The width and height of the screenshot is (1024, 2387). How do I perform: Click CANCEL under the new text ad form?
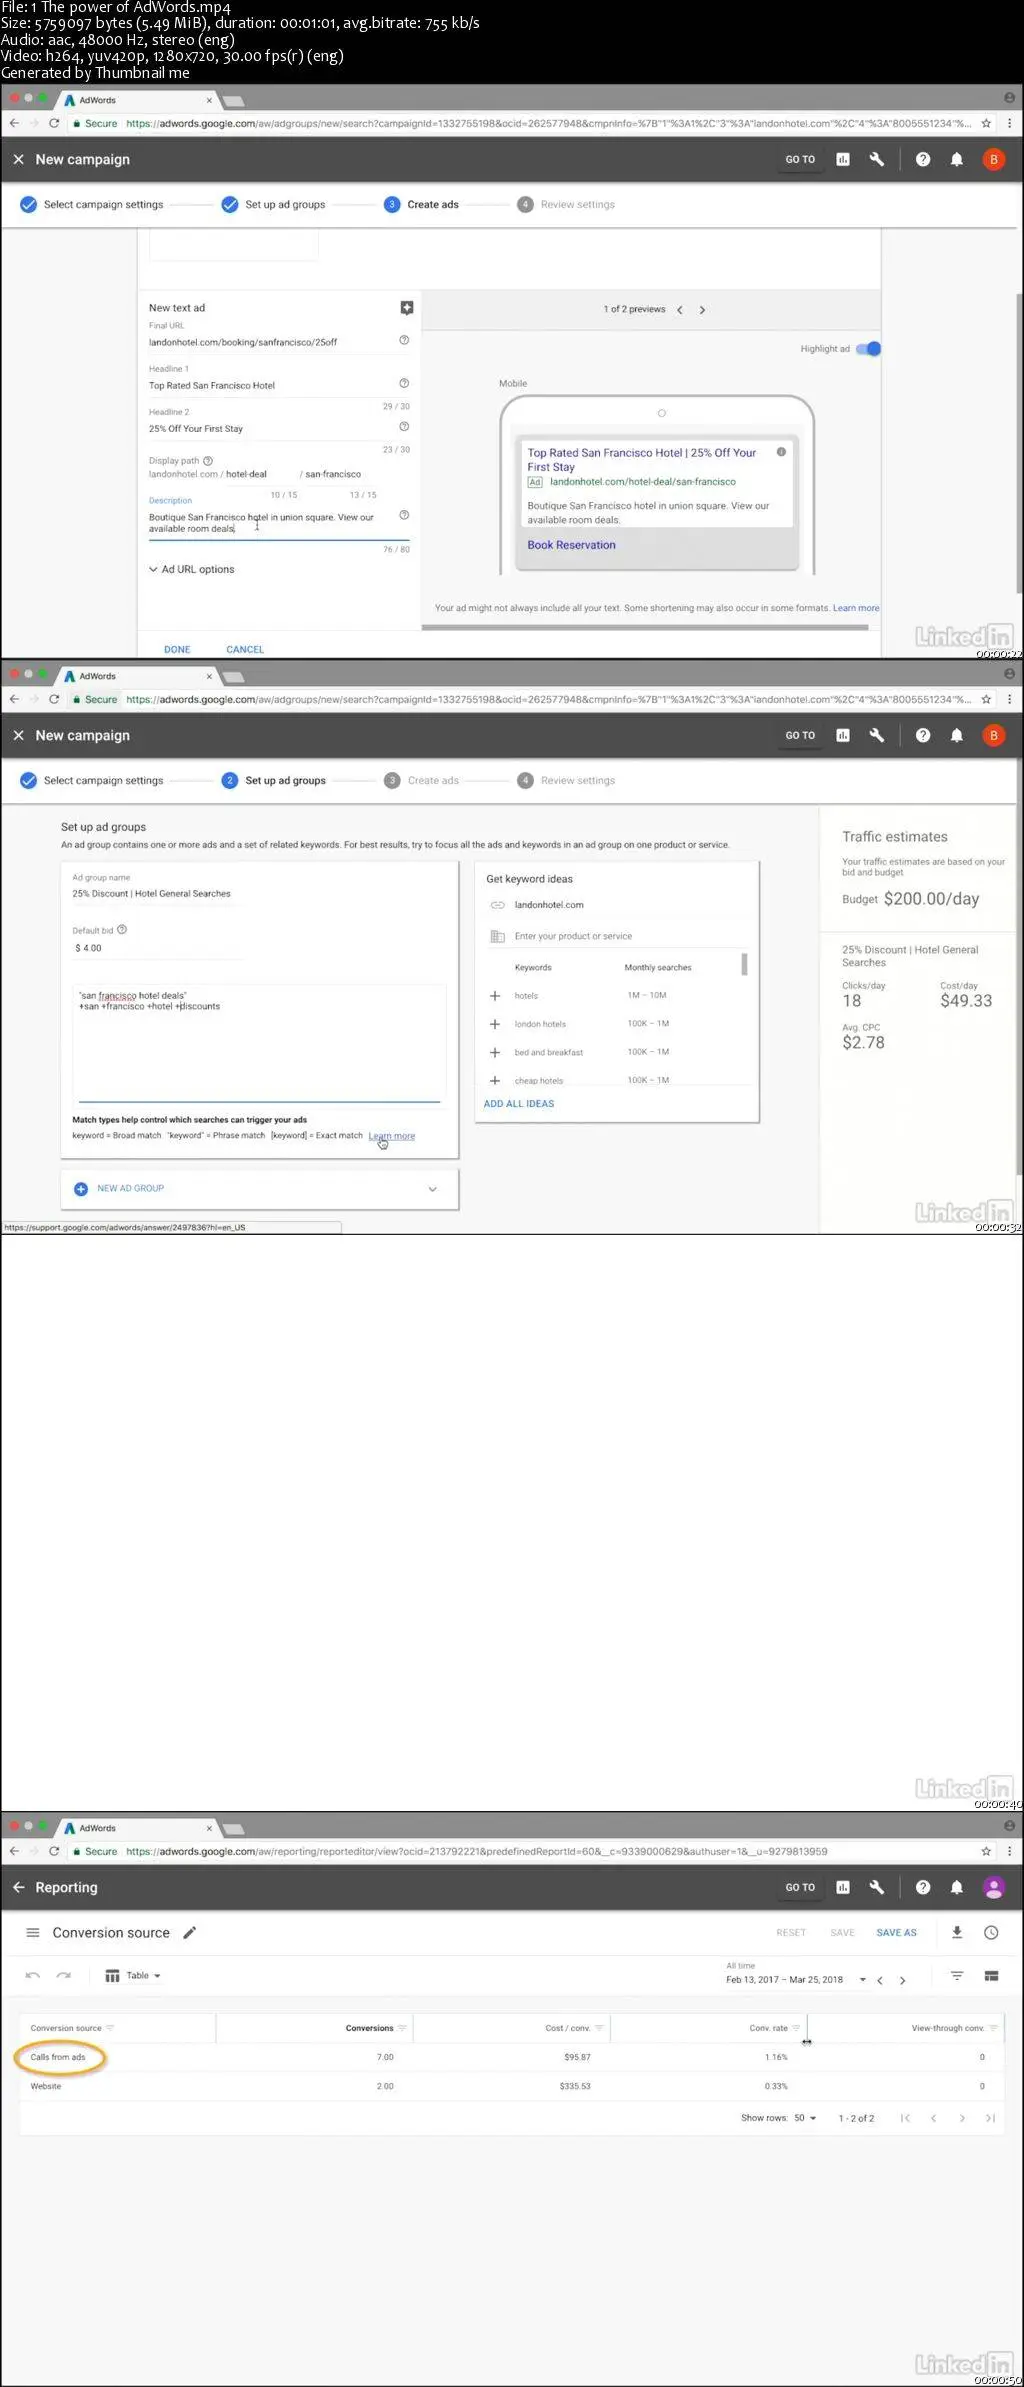[x=245, y=649]
